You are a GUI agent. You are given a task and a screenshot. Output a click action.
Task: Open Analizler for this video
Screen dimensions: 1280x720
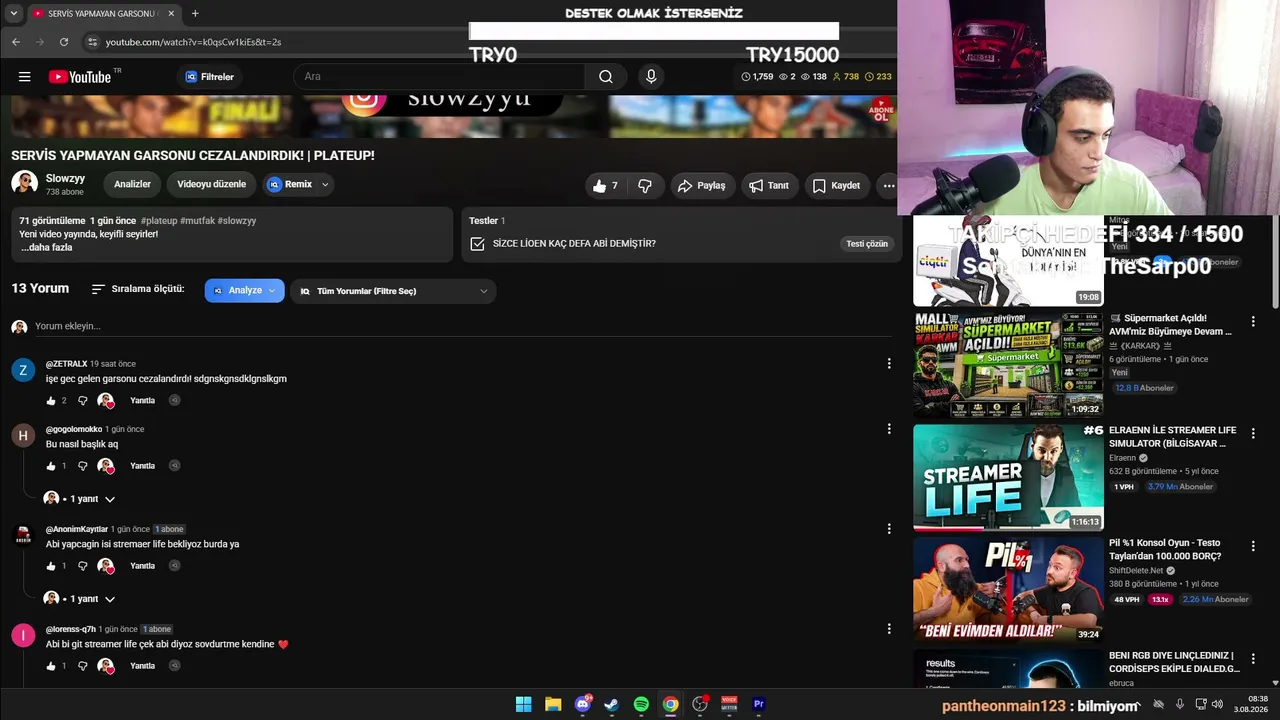coord(132,185)
